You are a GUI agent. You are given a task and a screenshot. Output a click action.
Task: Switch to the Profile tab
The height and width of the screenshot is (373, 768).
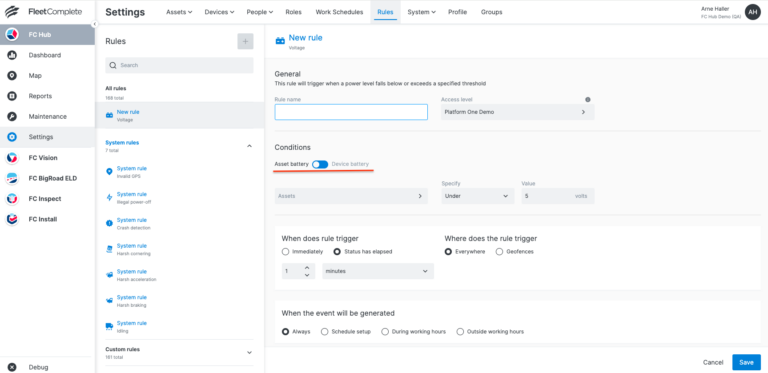click(x=457, y=12)
